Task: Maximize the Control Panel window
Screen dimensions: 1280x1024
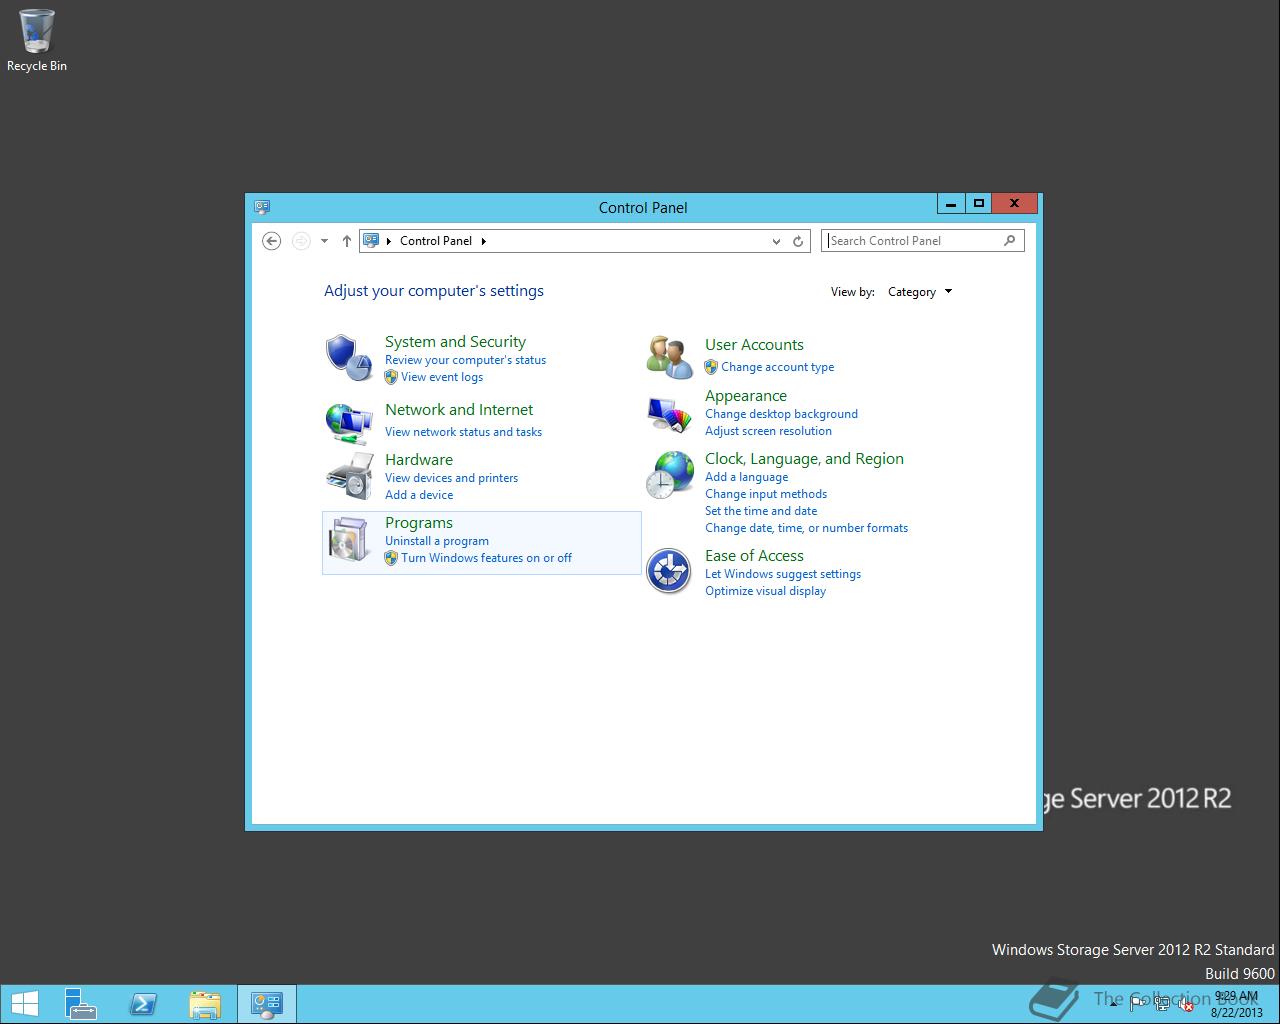Action: [979, 203]
